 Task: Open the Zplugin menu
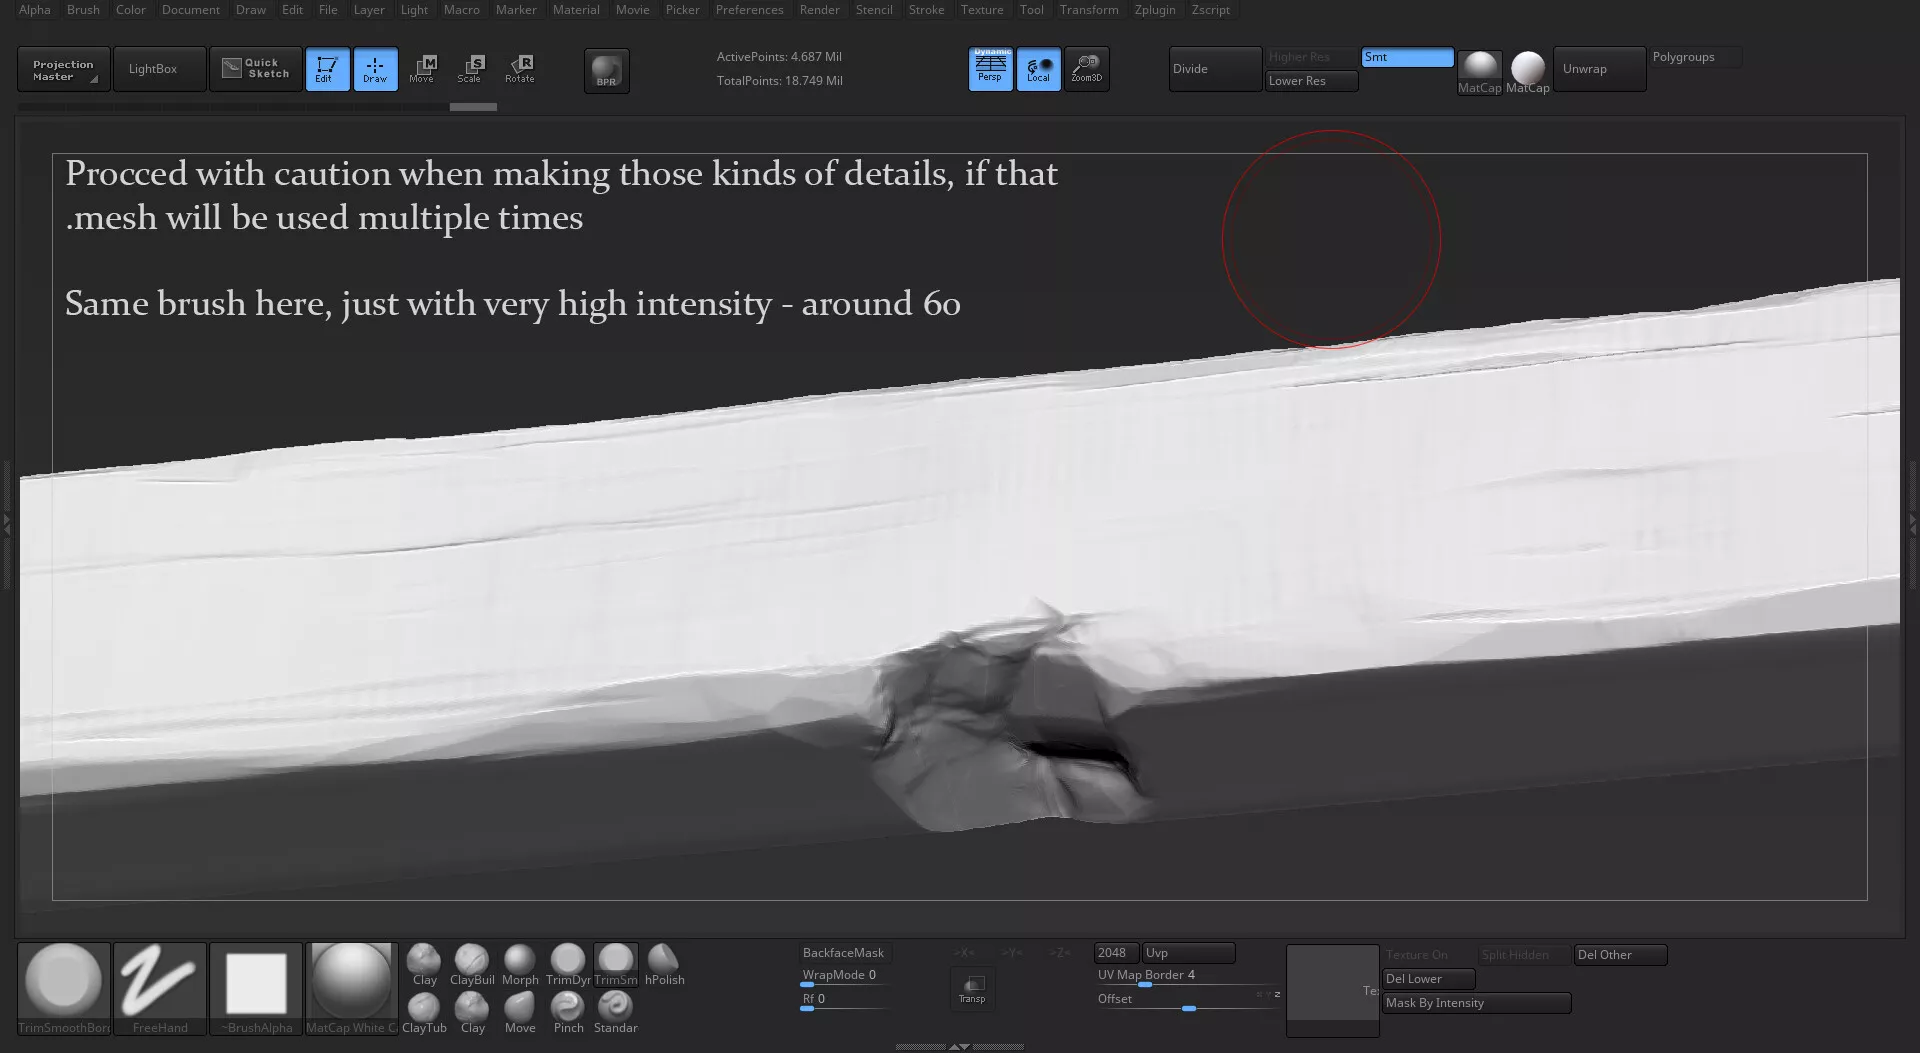click(x=1154, y=10)
